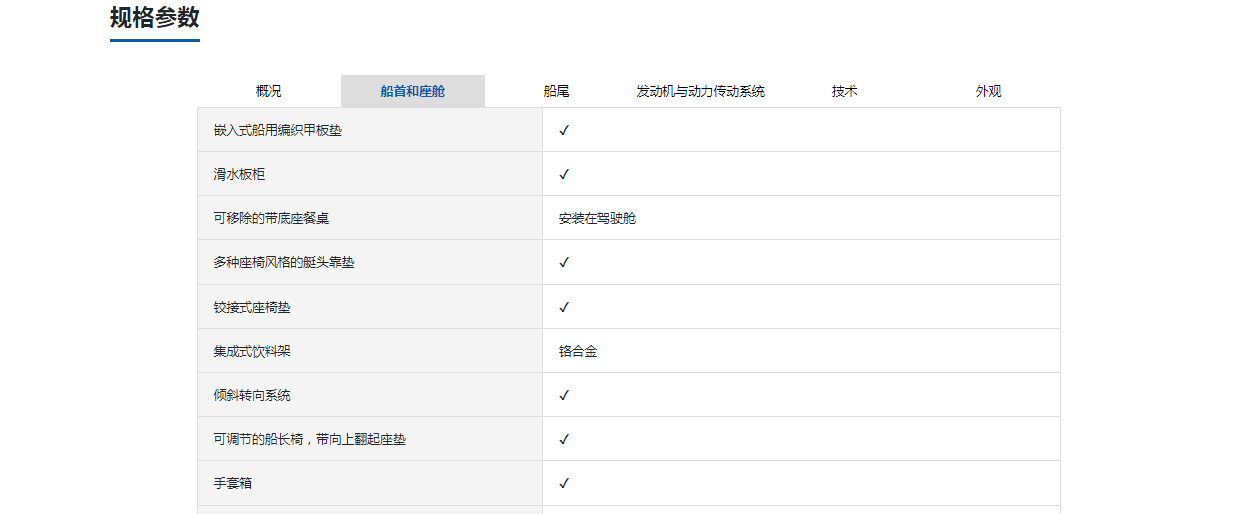
Task: Switch to the 技术 tab
Action: [845, 91]
